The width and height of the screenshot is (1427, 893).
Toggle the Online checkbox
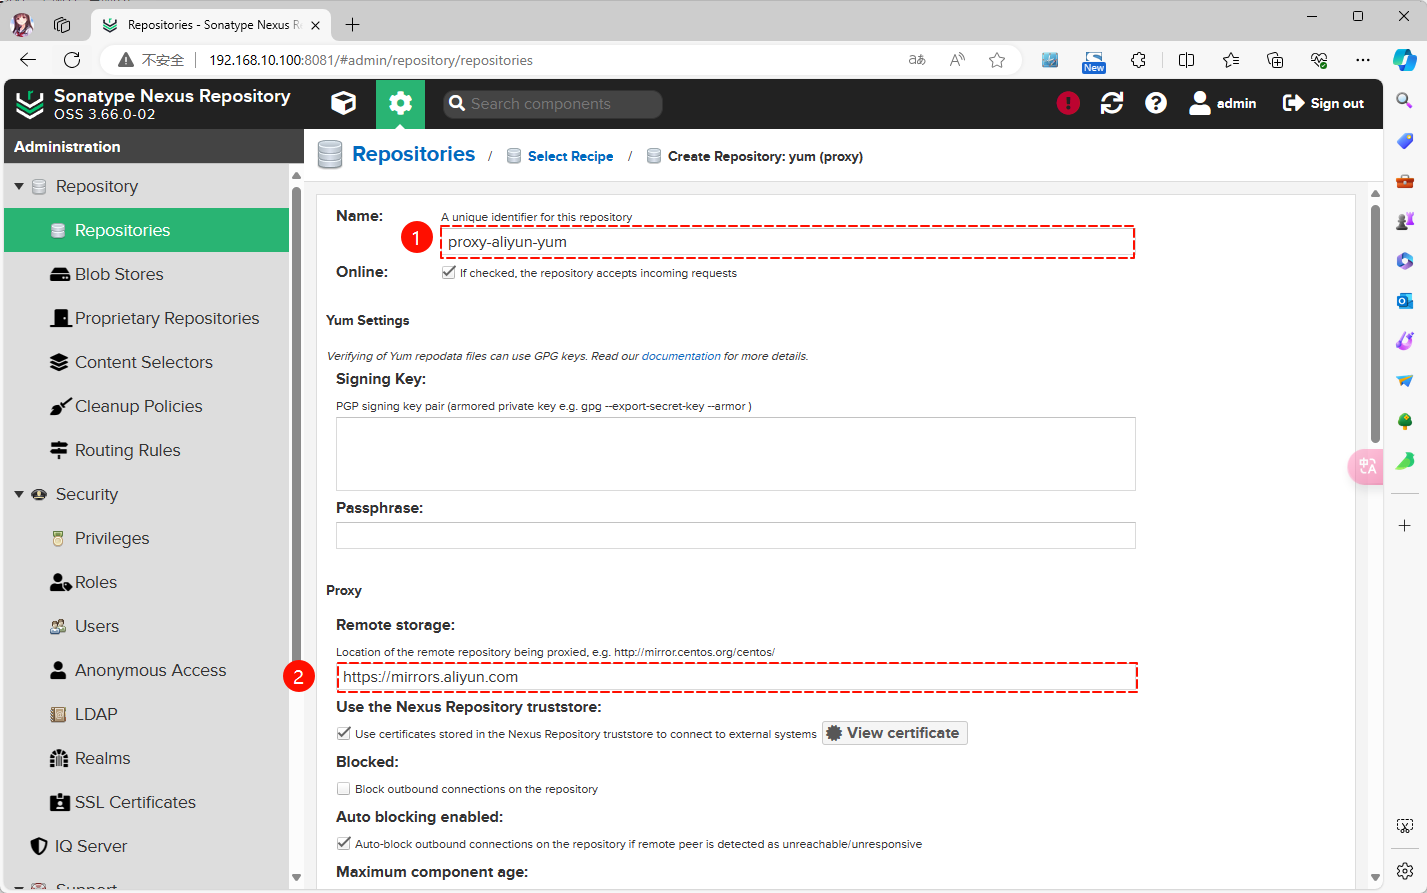[449, 273]
